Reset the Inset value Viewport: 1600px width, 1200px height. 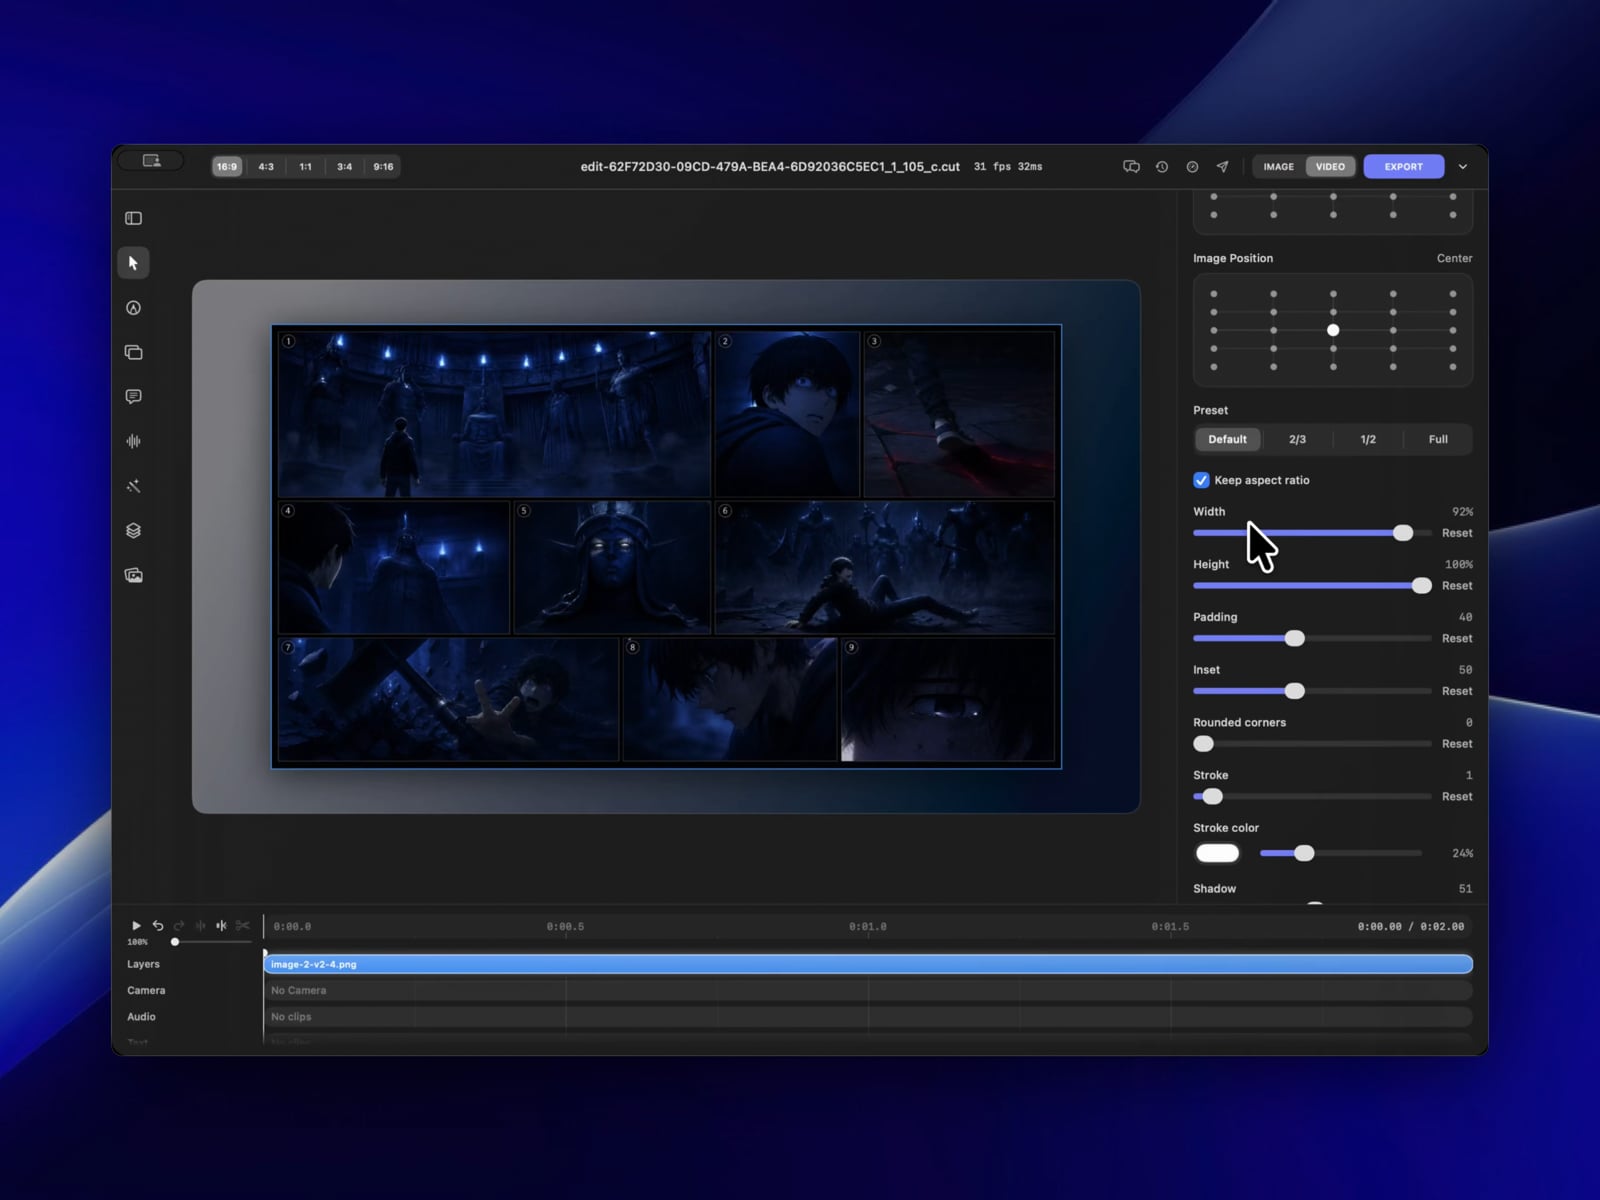1456,691
